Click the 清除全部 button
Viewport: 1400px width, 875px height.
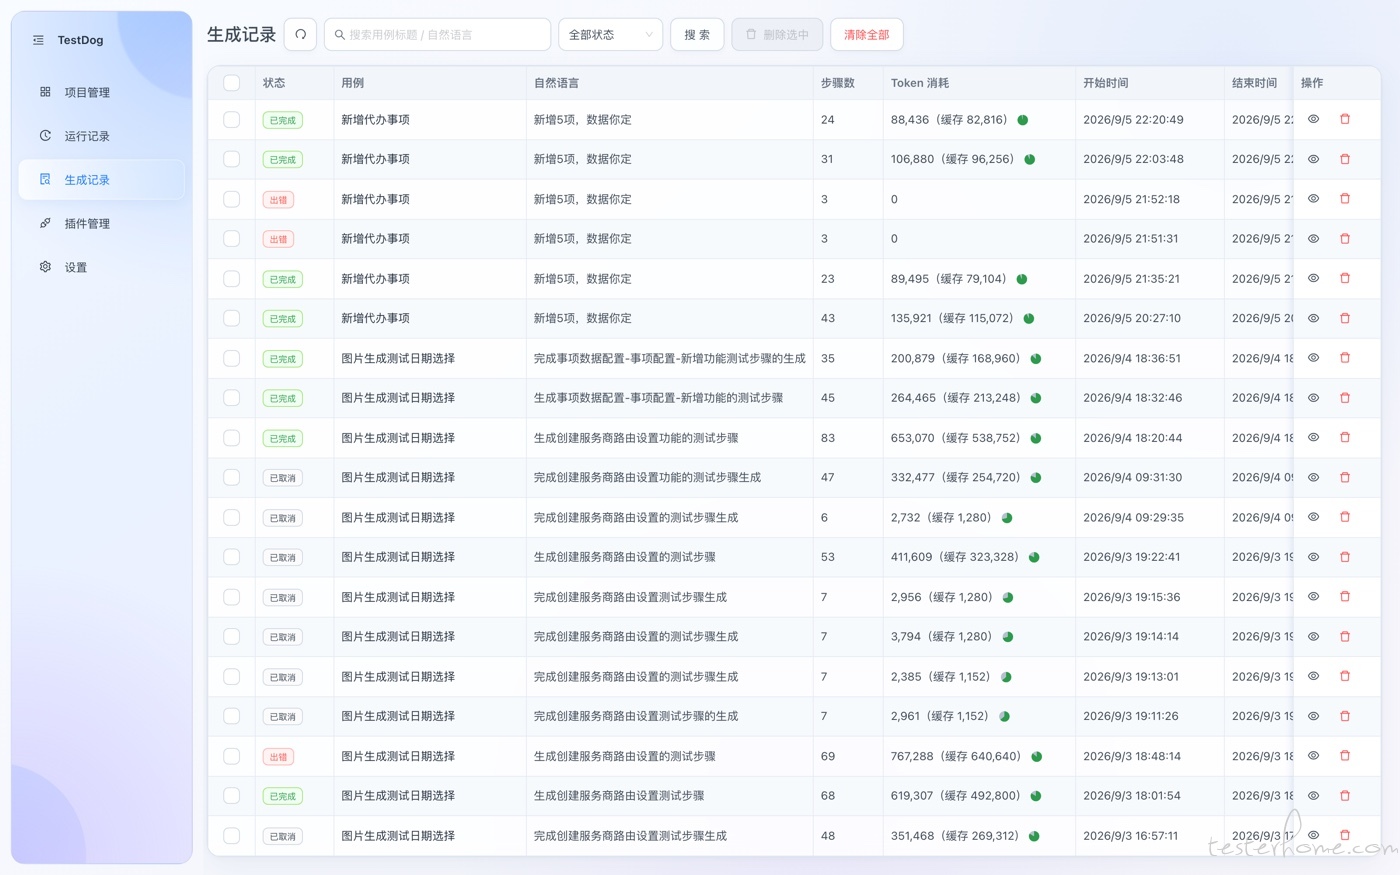click(867, 35)
